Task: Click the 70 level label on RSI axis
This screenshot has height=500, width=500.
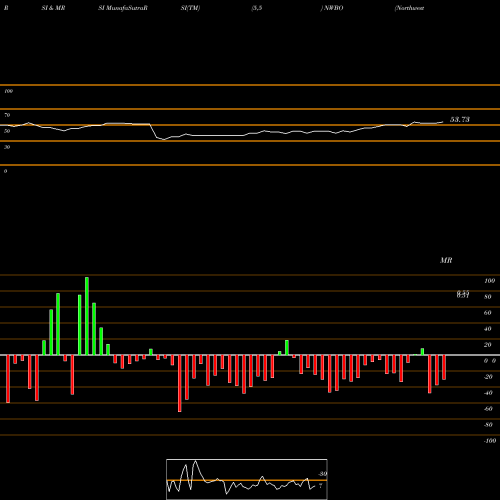Action: [7, 115]
